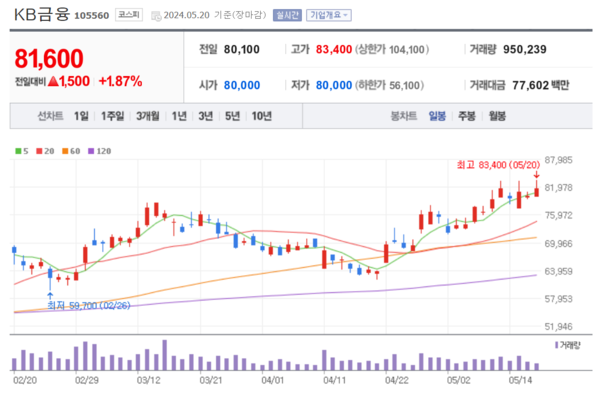The height and width of the screenshot is (393, 600).
Task: Select the 5년 line chart tab
Action: (232, 116)
